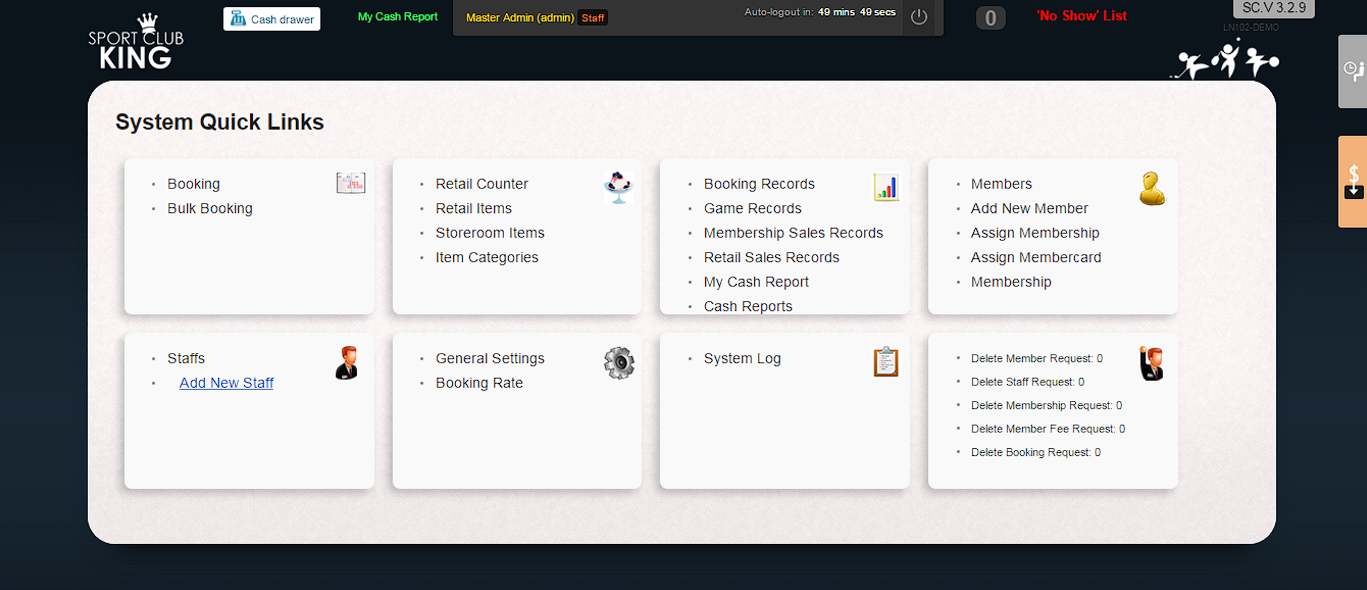Click the Add New Staff link
Screen dimensions: 1367x590
226,383
